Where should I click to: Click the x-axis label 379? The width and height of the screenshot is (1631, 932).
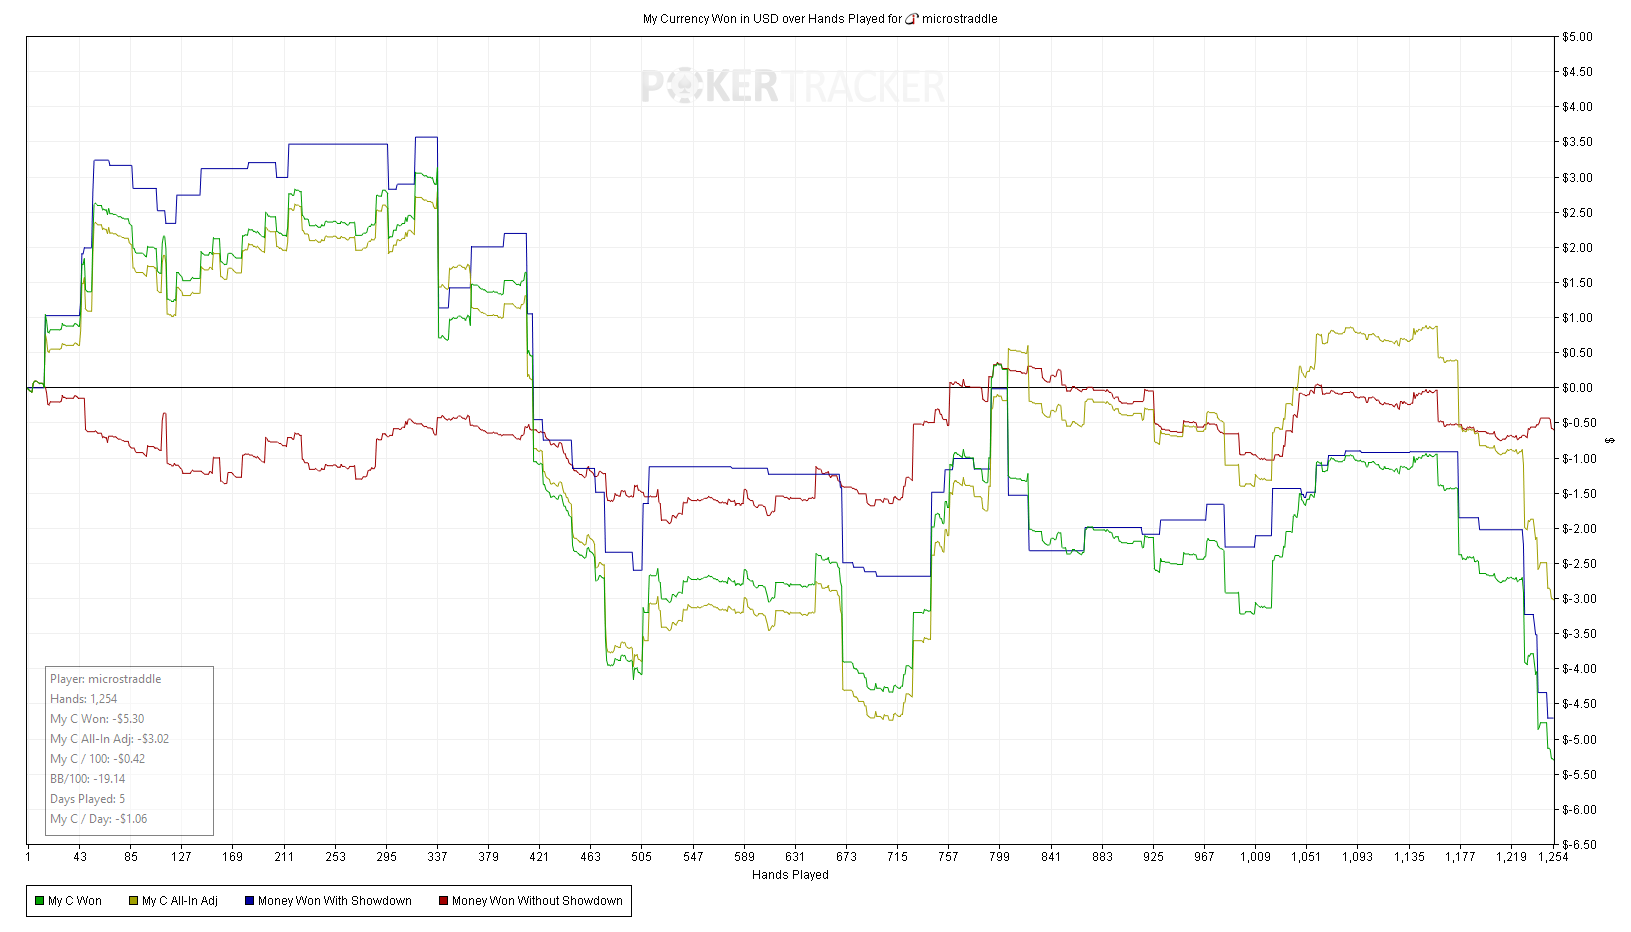(489, 857)
